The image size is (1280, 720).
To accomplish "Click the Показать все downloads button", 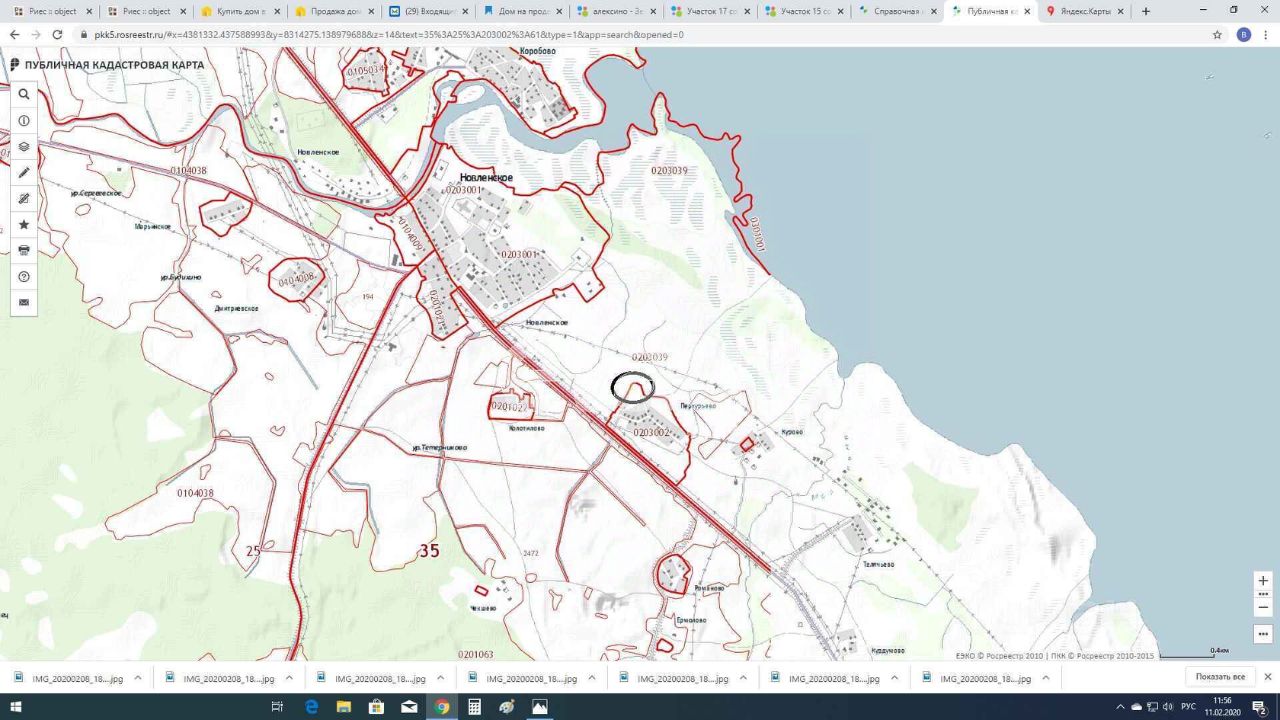I will pyautogui.click(x=1220, y=677).
